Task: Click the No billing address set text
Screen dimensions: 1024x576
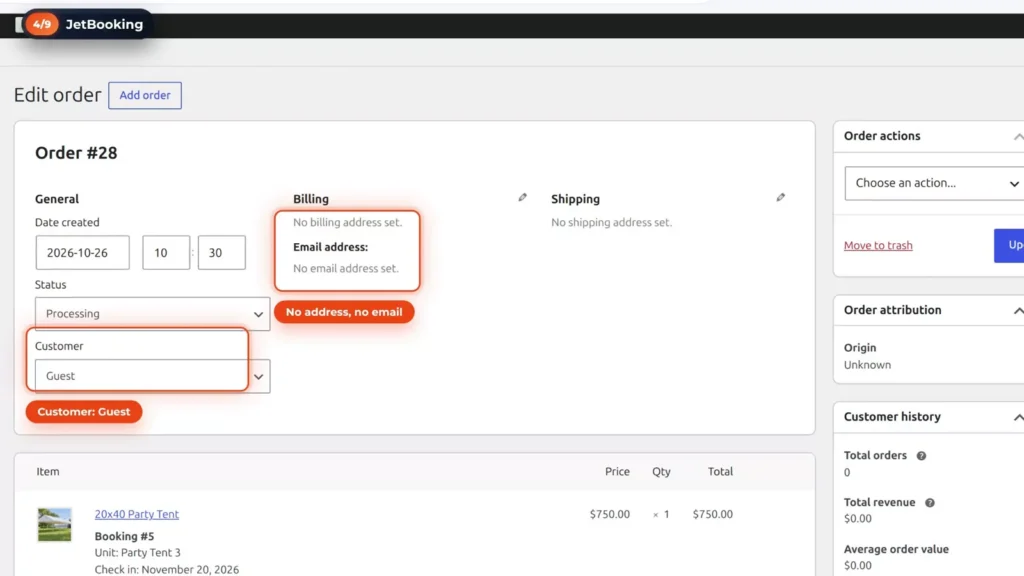Action: (347, 222)
